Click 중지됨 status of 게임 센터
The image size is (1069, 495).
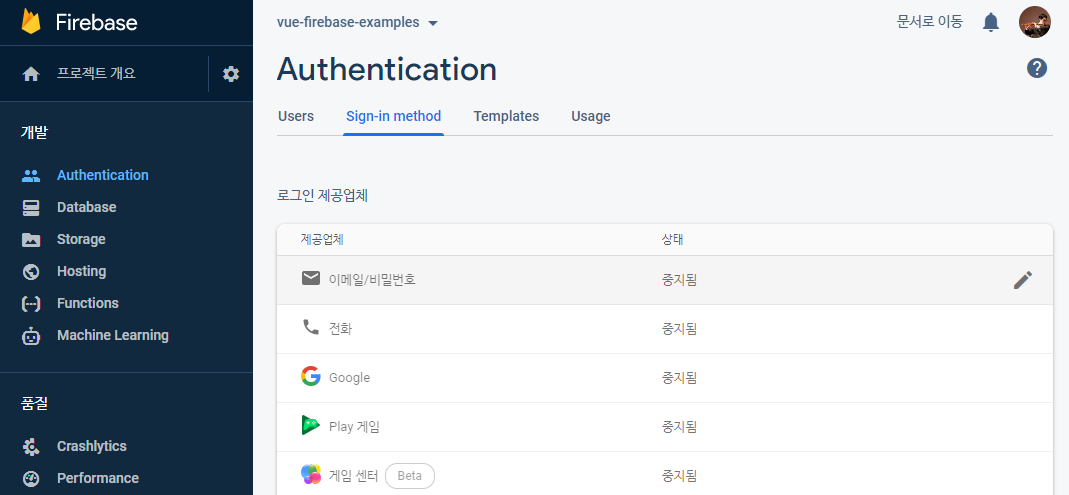coord(679,476)
